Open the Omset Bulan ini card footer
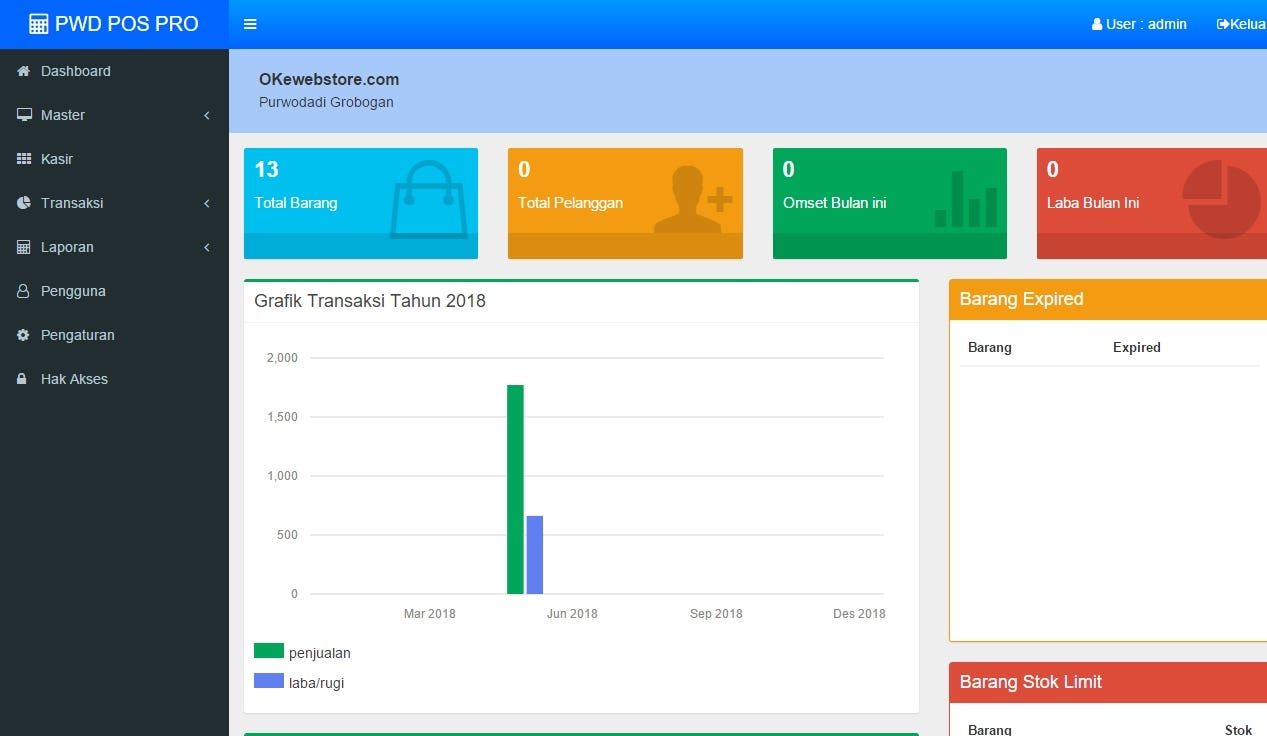Screen dimensions: 1267x736 890,246
